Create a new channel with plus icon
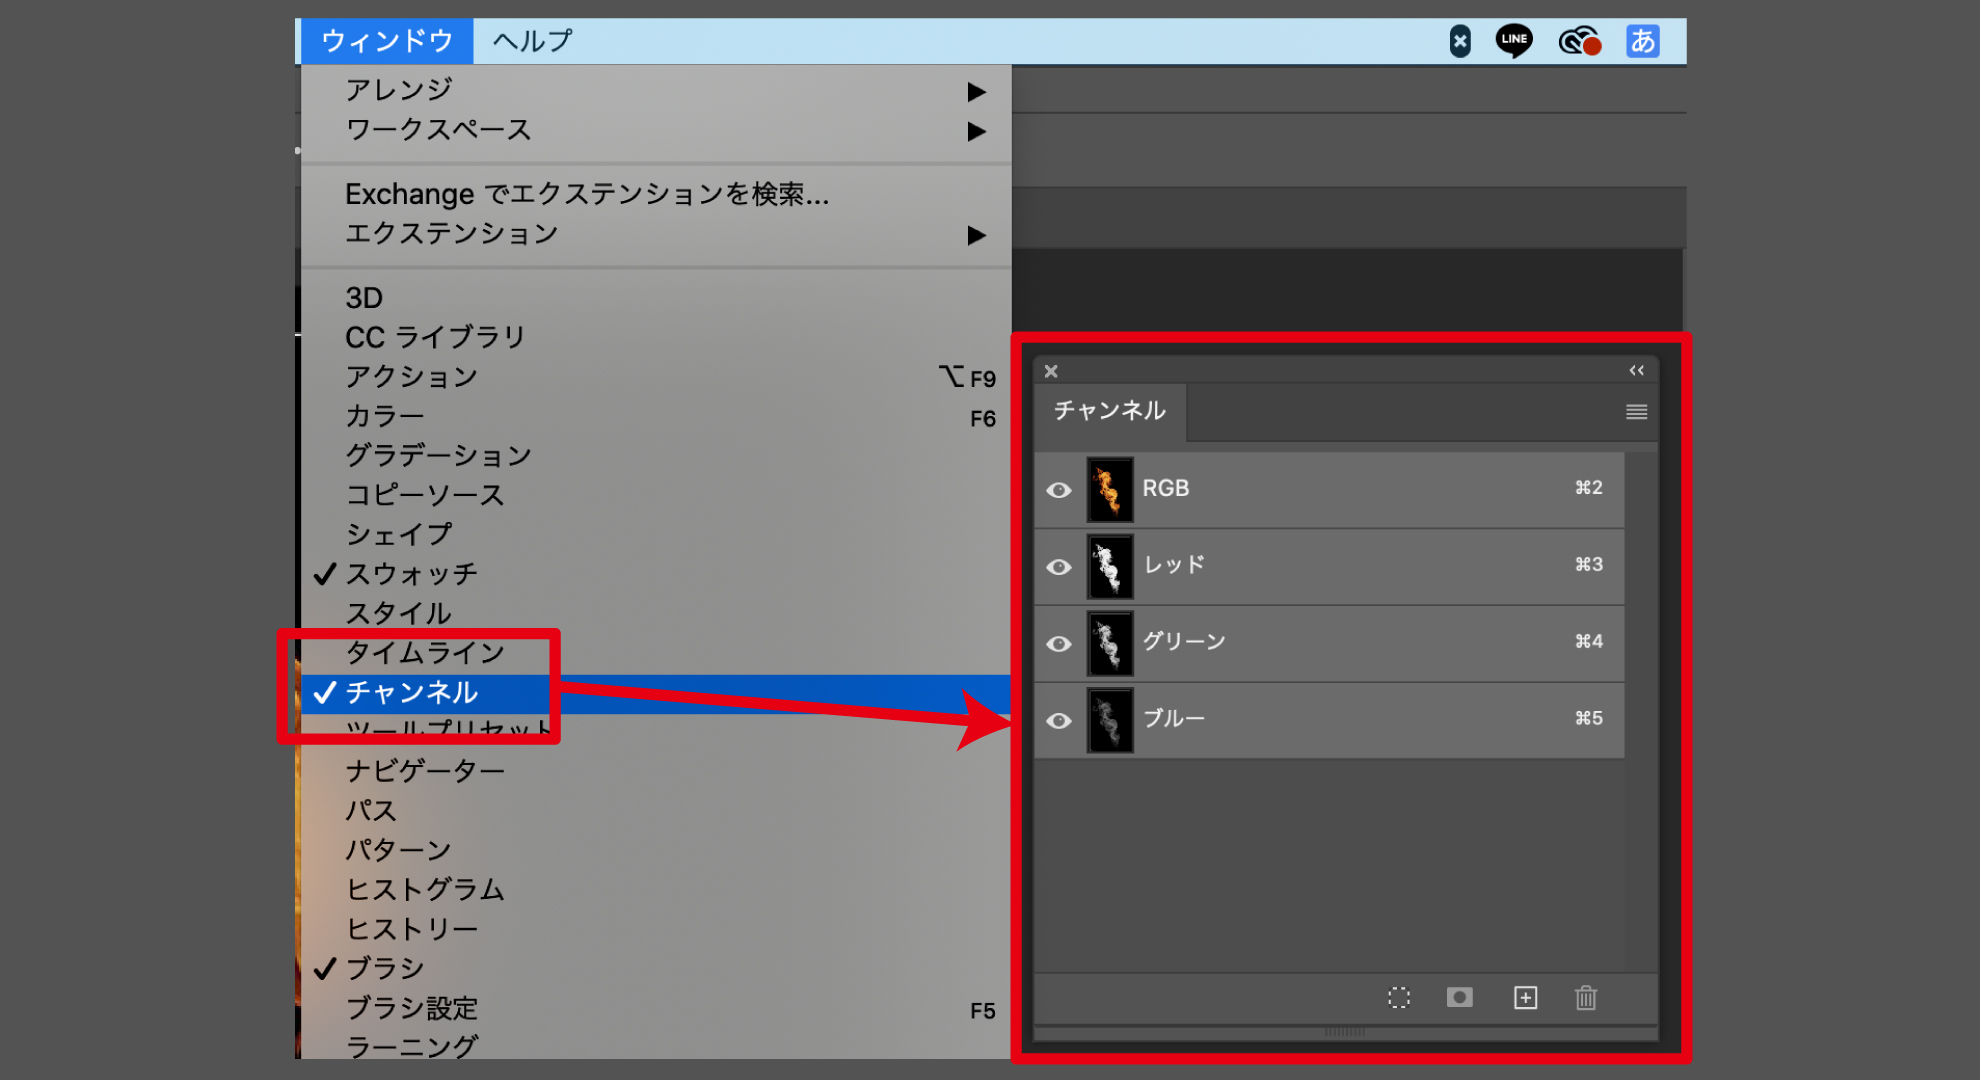 click(x=1525, y=997)
